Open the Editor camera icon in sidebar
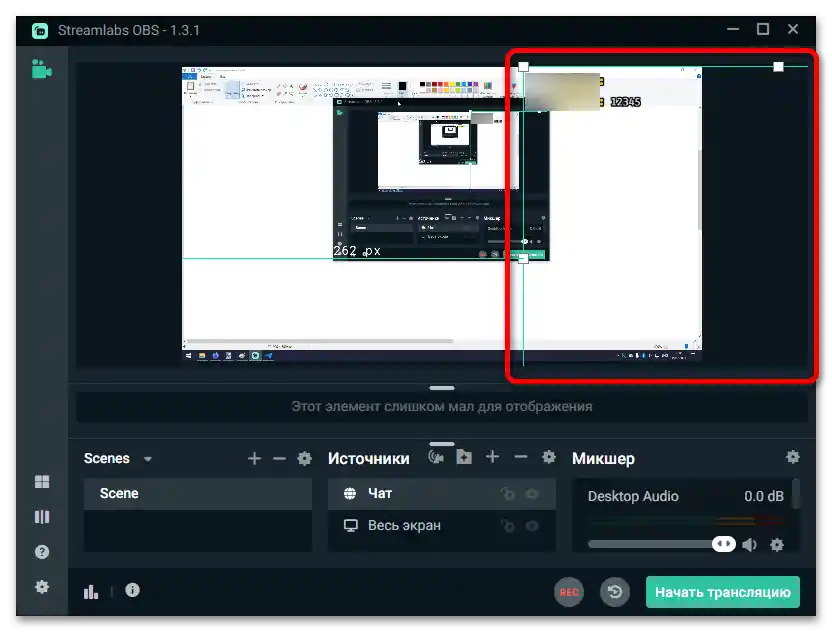The width and height of the screenshot is (832, 632). [x=41, y=69]
